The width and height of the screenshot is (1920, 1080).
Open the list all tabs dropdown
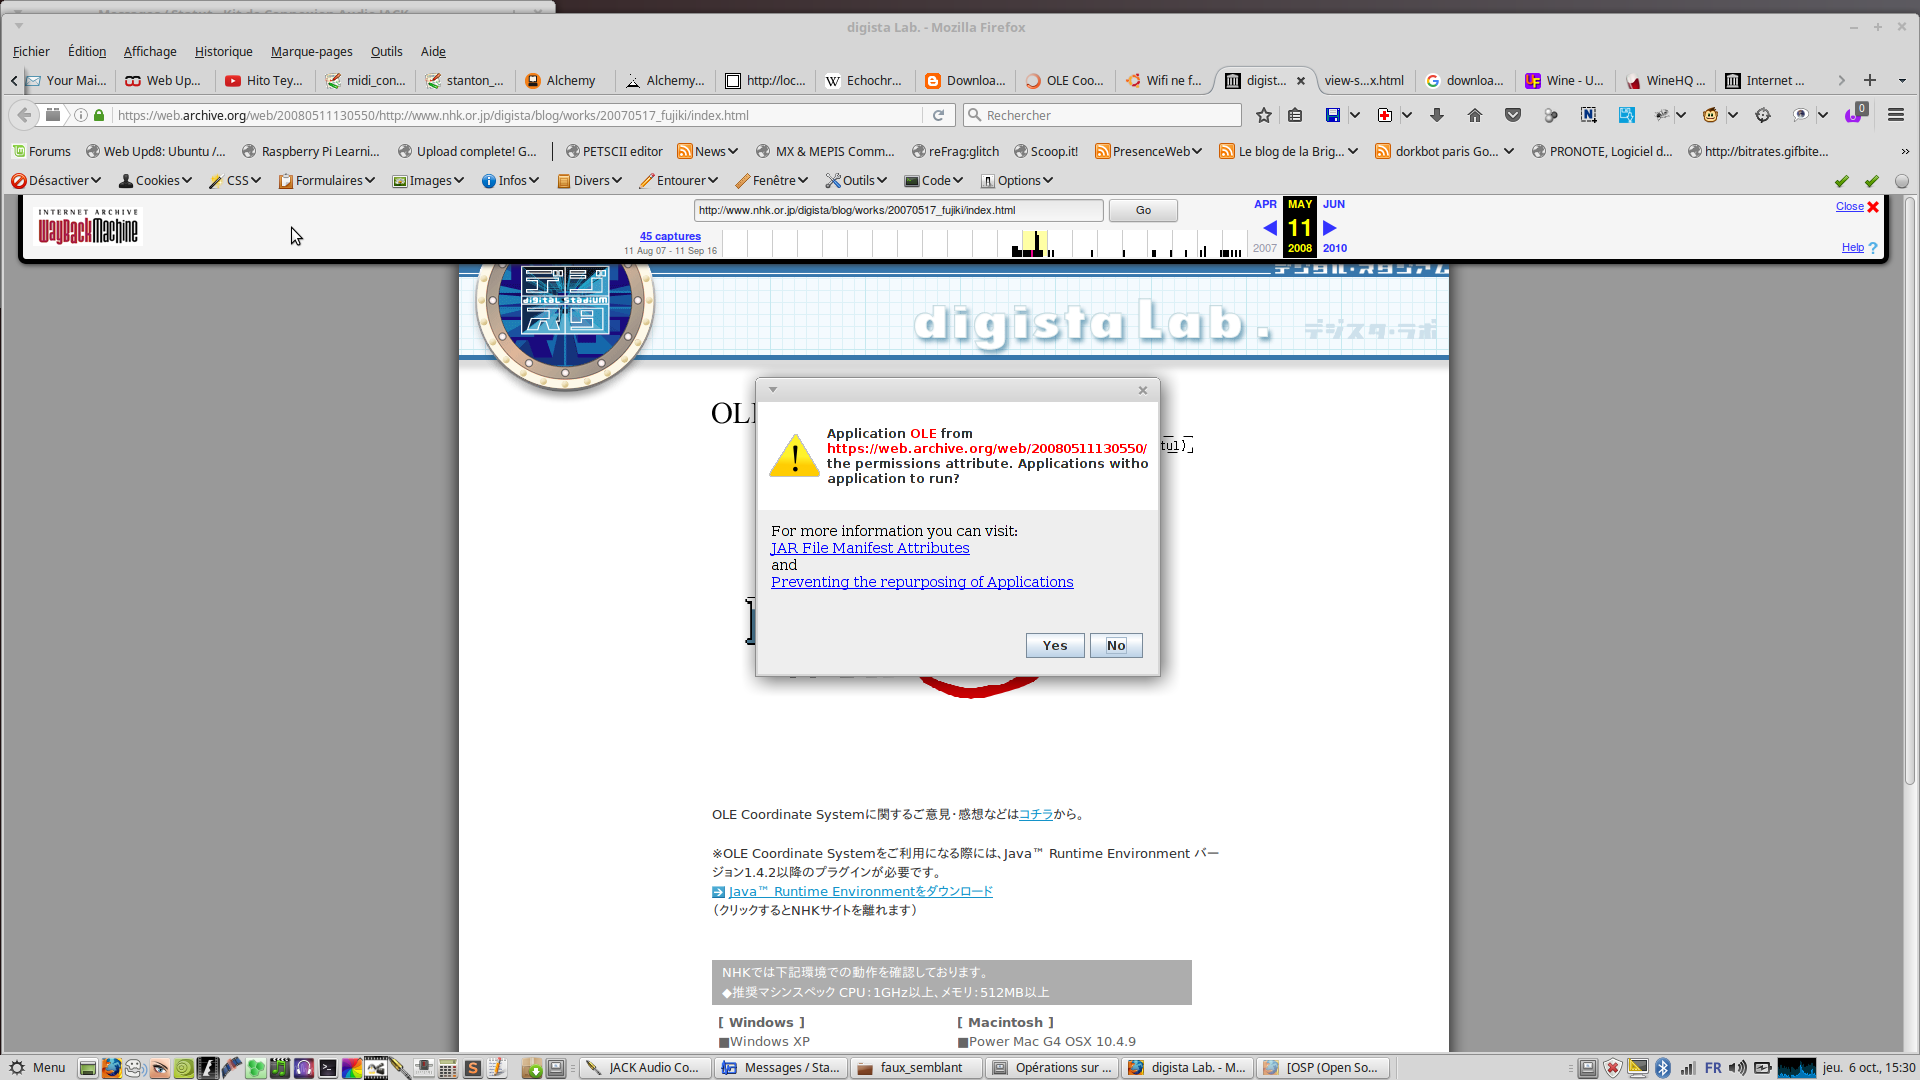pyautogui.click(x=1902, y=80)
